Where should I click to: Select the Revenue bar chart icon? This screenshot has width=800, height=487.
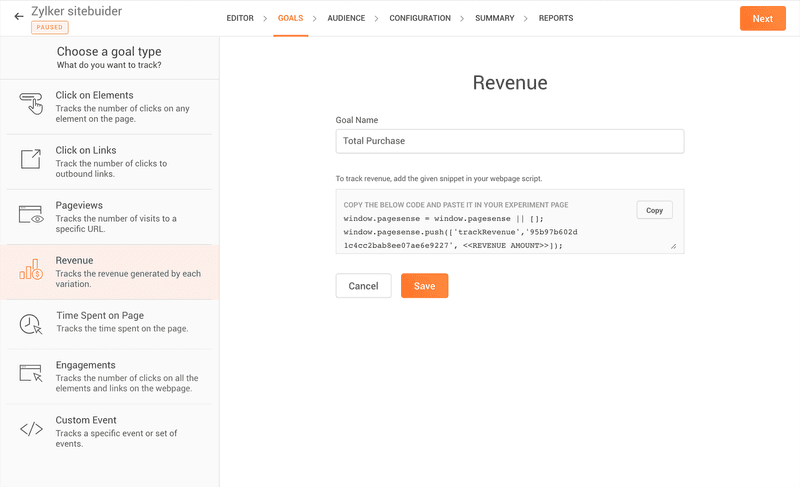click(x=32, y=271)
